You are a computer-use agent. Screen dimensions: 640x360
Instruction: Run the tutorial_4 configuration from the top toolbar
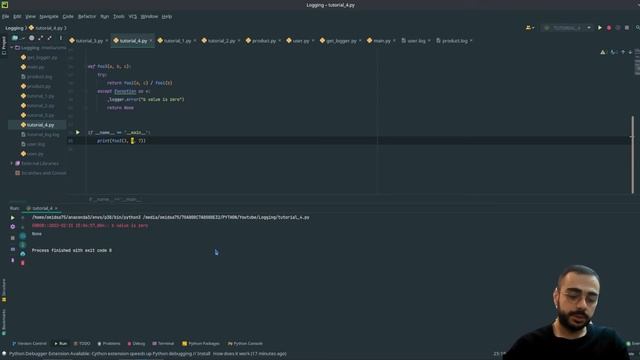pyautogui.click(x=600, y=28)
